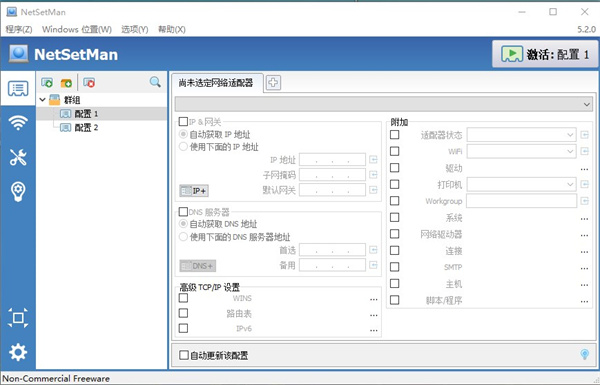Get current 备用 DNS value icon

(x=373, y=265)
